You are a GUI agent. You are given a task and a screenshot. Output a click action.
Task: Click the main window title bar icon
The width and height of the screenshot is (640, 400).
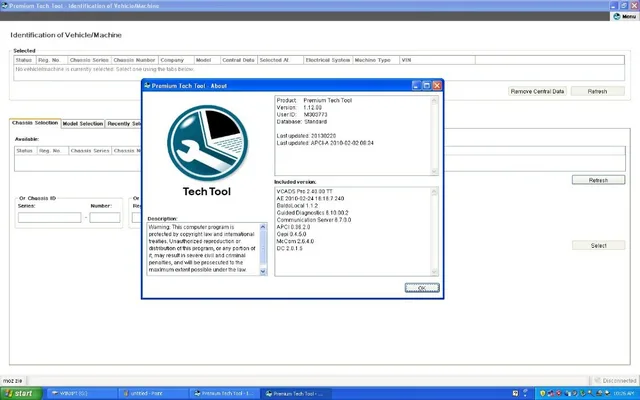[4, 5]
